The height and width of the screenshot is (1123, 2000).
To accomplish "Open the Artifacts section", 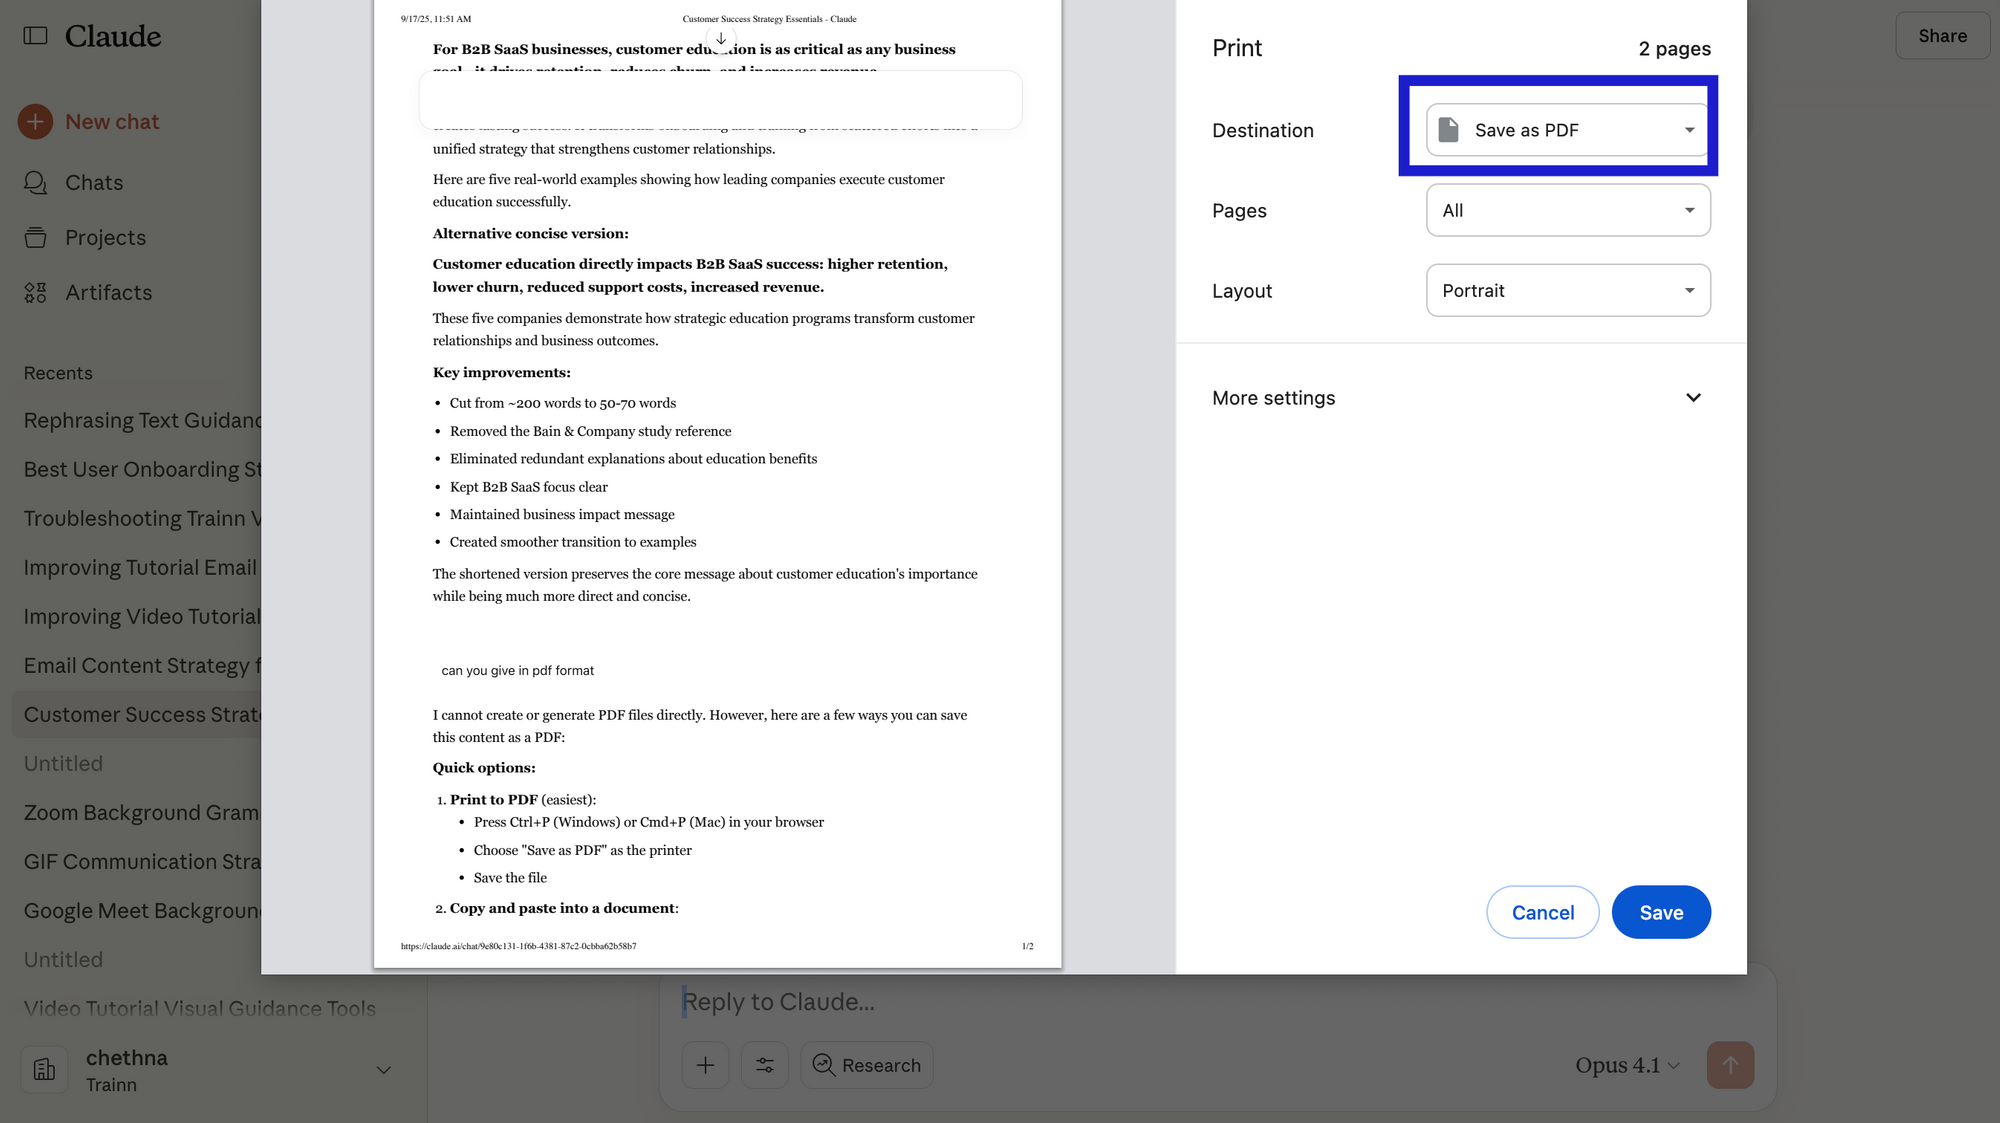I will coord(109,292).
